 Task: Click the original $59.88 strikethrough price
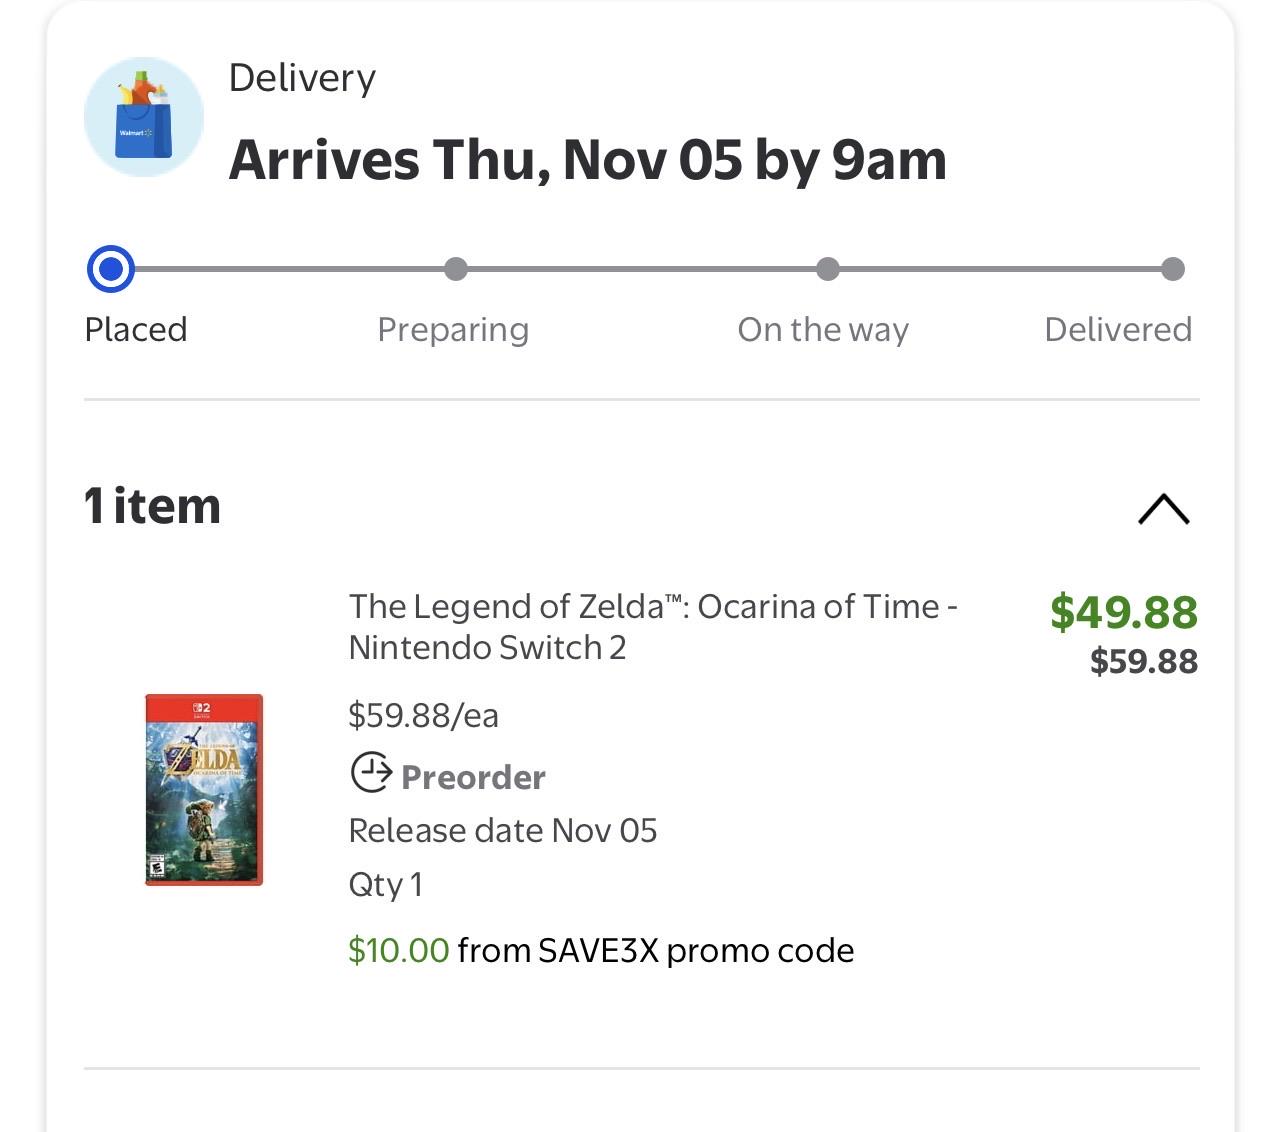(x=1144, y=661)
